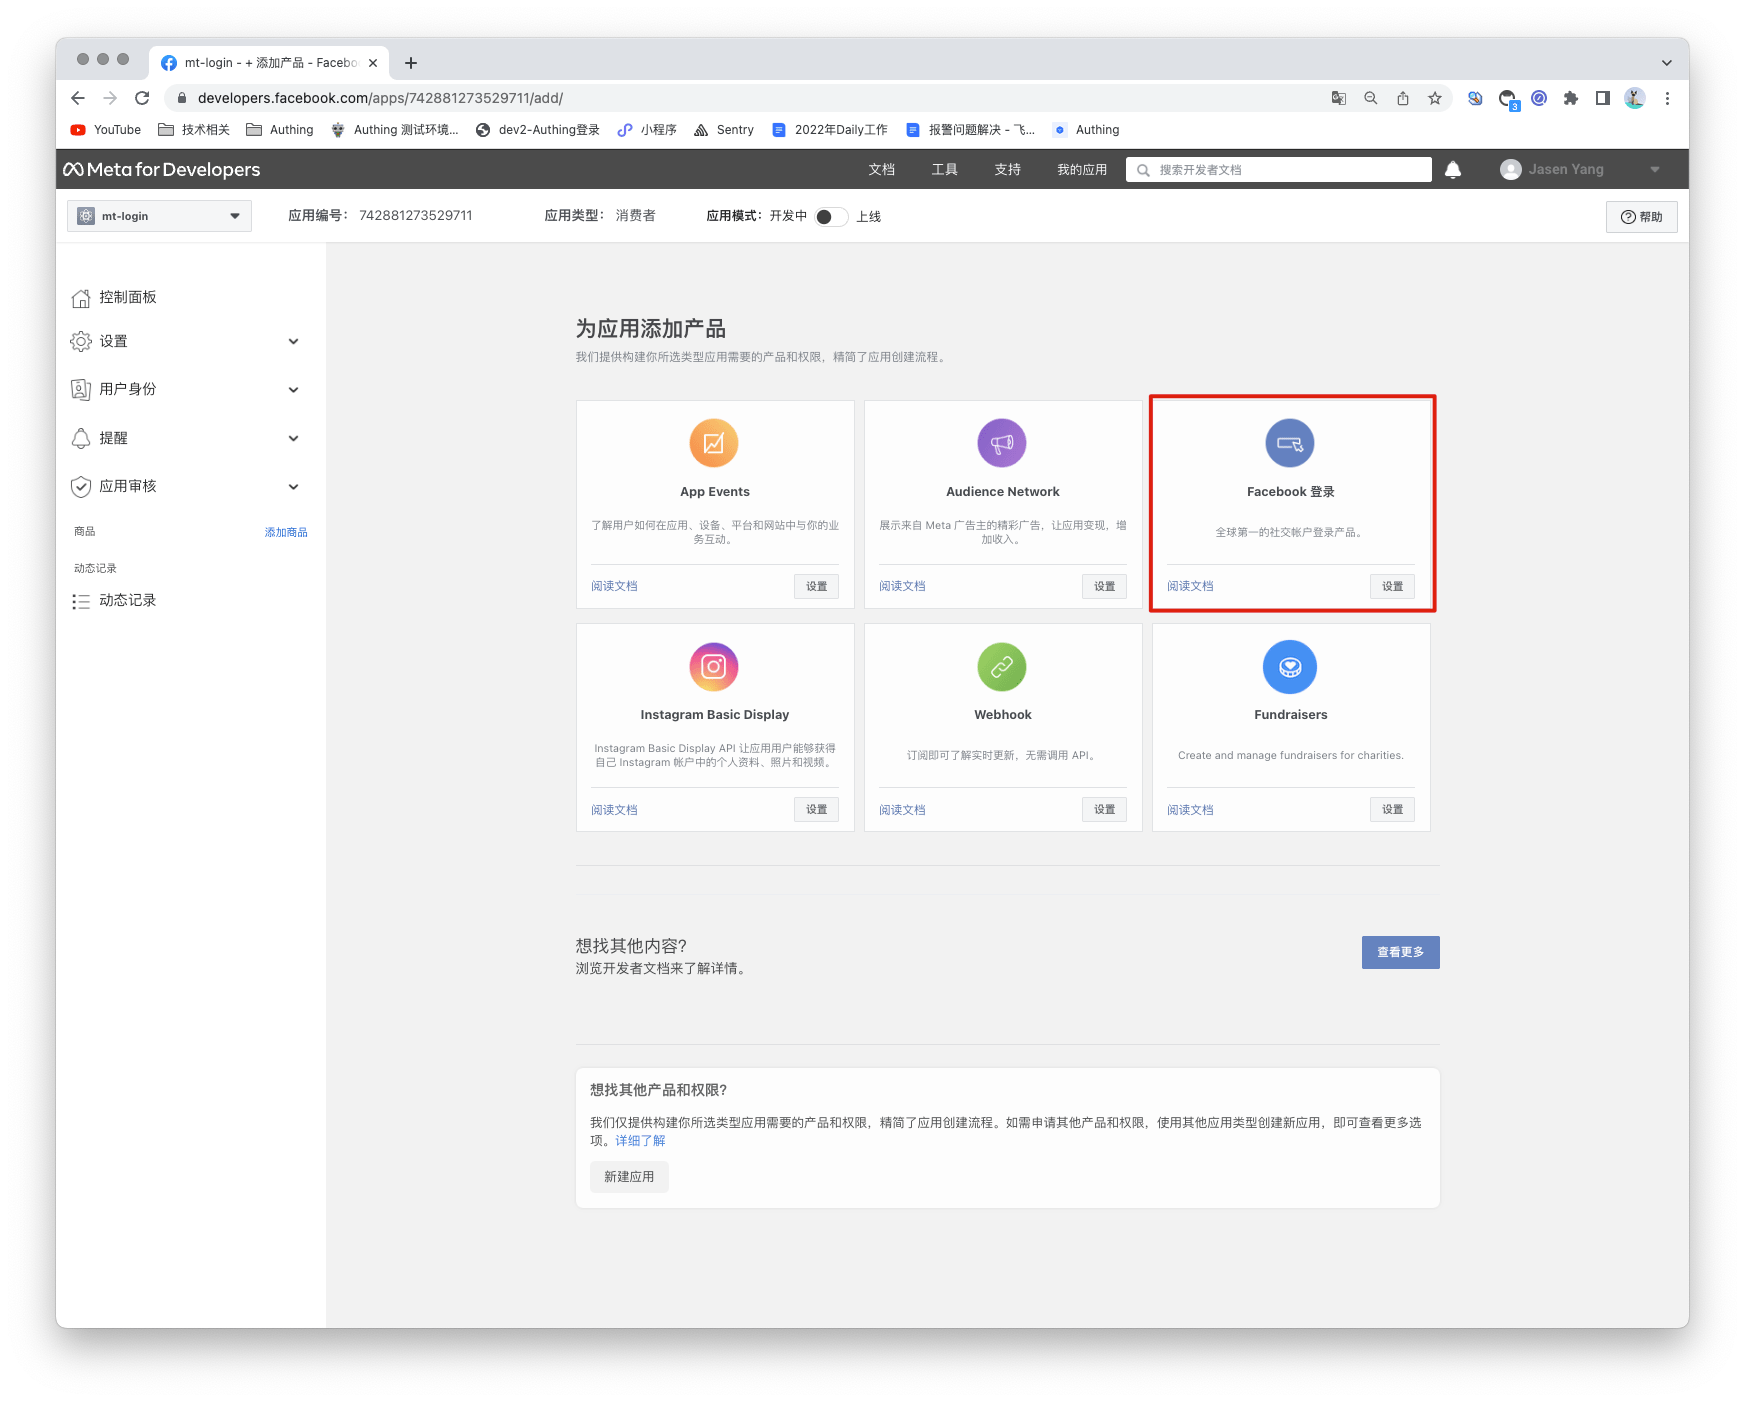Viewport: 1745px width, 1402px height.
Task: Click the 搜索开发者文档 search field
Action: (1278, 169)
